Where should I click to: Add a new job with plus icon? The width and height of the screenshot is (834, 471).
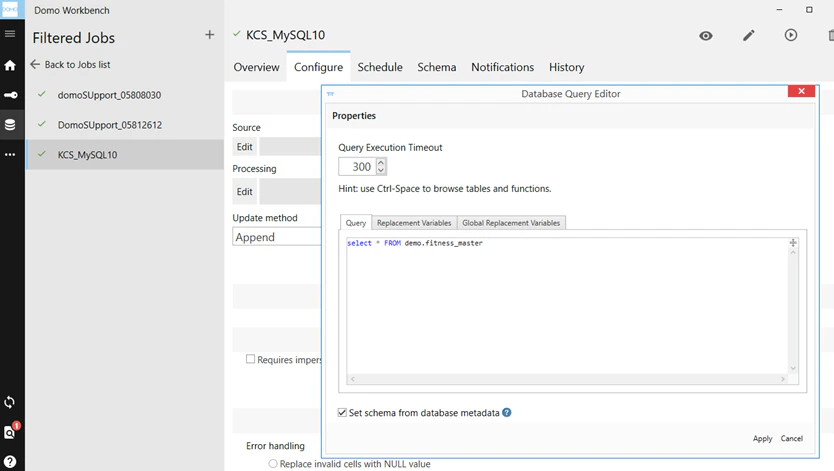click(210, 35)
